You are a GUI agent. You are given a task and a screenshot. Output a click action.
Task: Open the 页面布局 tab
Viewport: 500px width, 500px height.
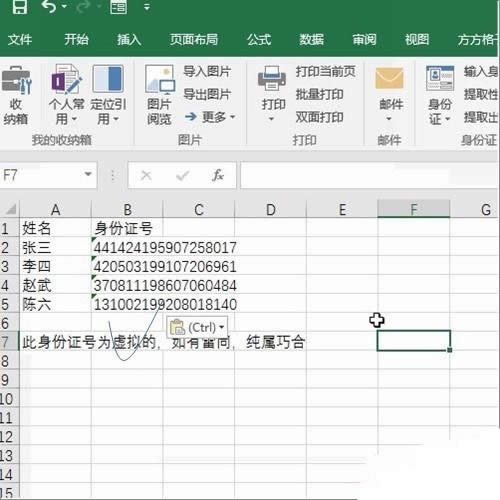click(194, 40)
